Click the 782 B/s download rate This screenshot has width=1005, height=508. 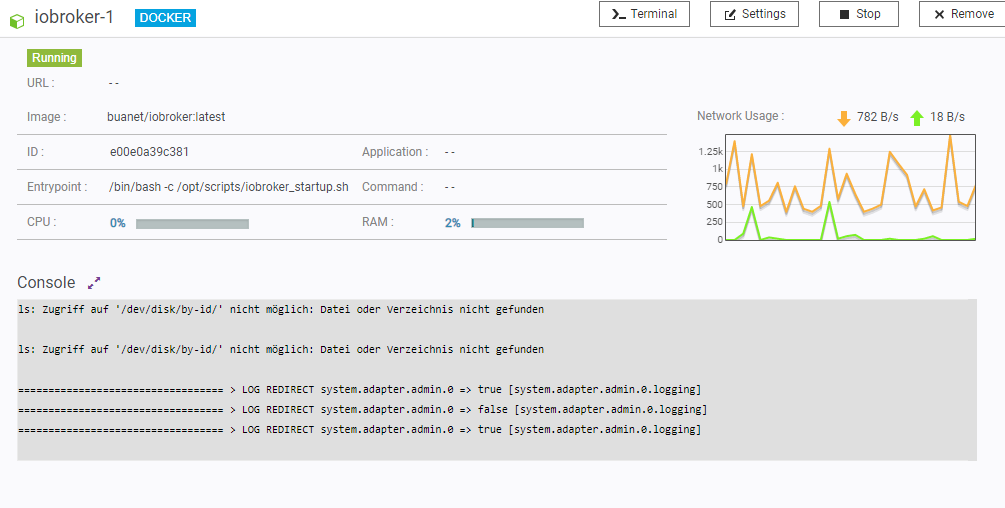coord(877,117)
